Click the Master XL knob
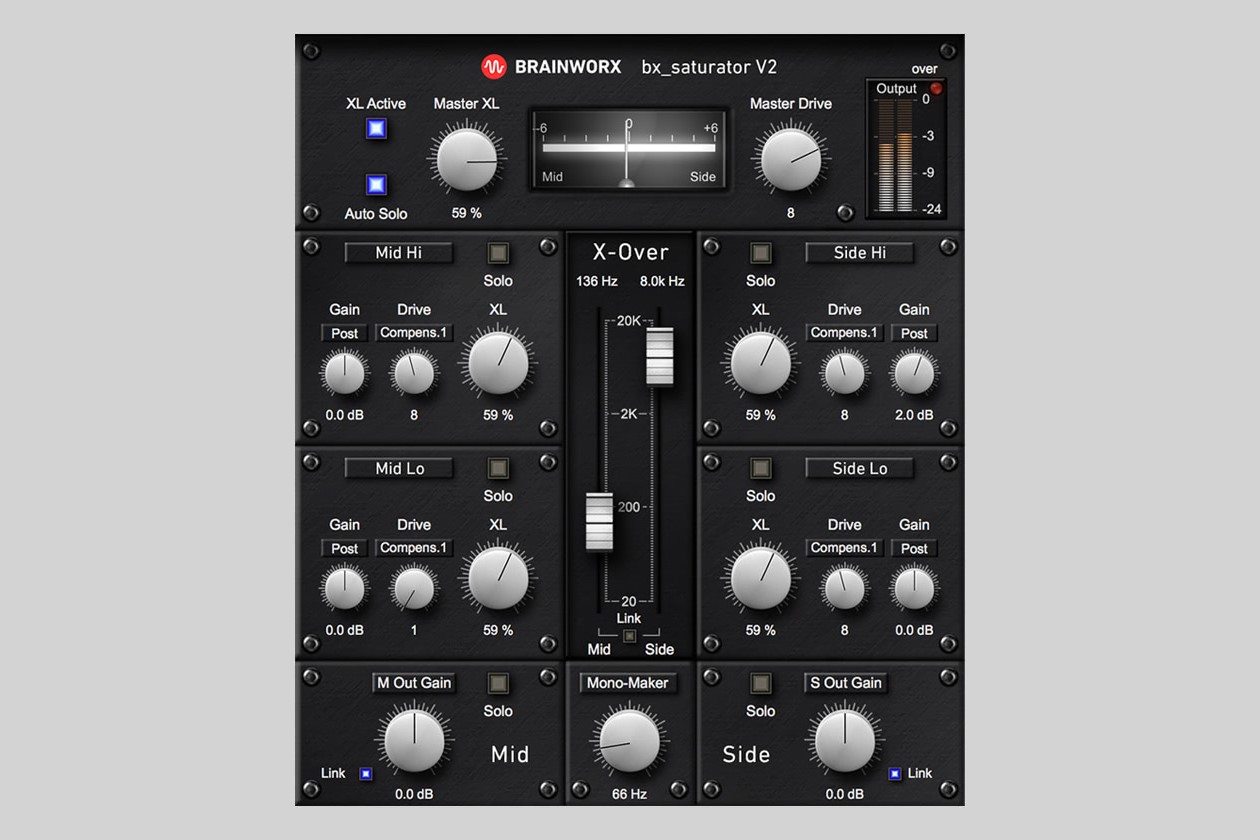 466,160
